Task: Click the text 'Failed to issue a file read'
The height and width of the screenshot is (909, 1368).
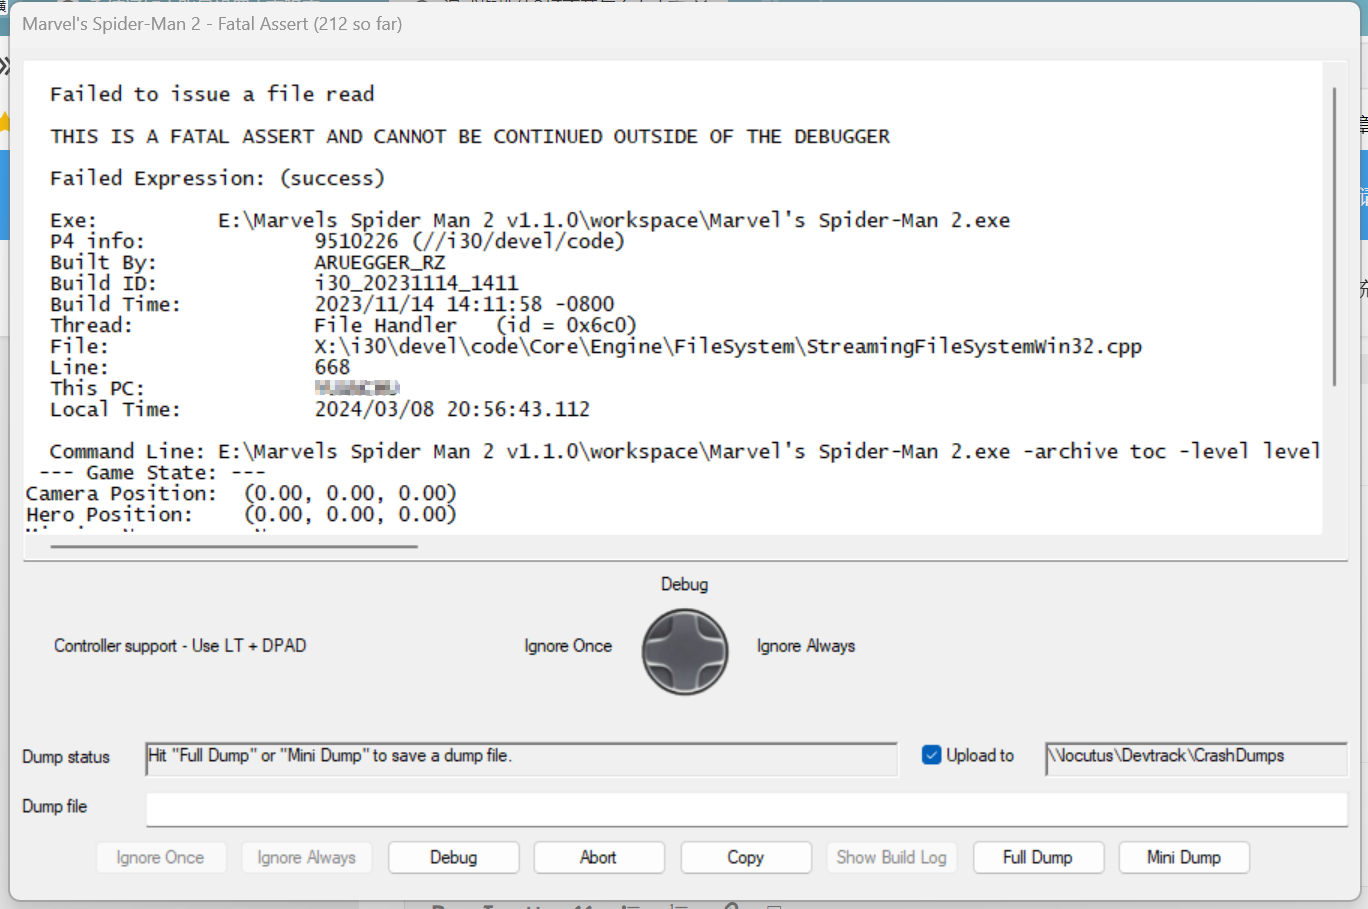Action: (212, 94)
